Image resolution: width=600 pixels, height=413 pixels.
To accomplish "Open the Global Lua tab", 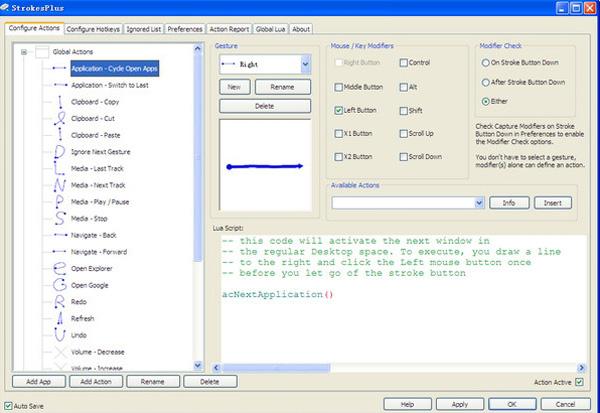I will 270,29.
